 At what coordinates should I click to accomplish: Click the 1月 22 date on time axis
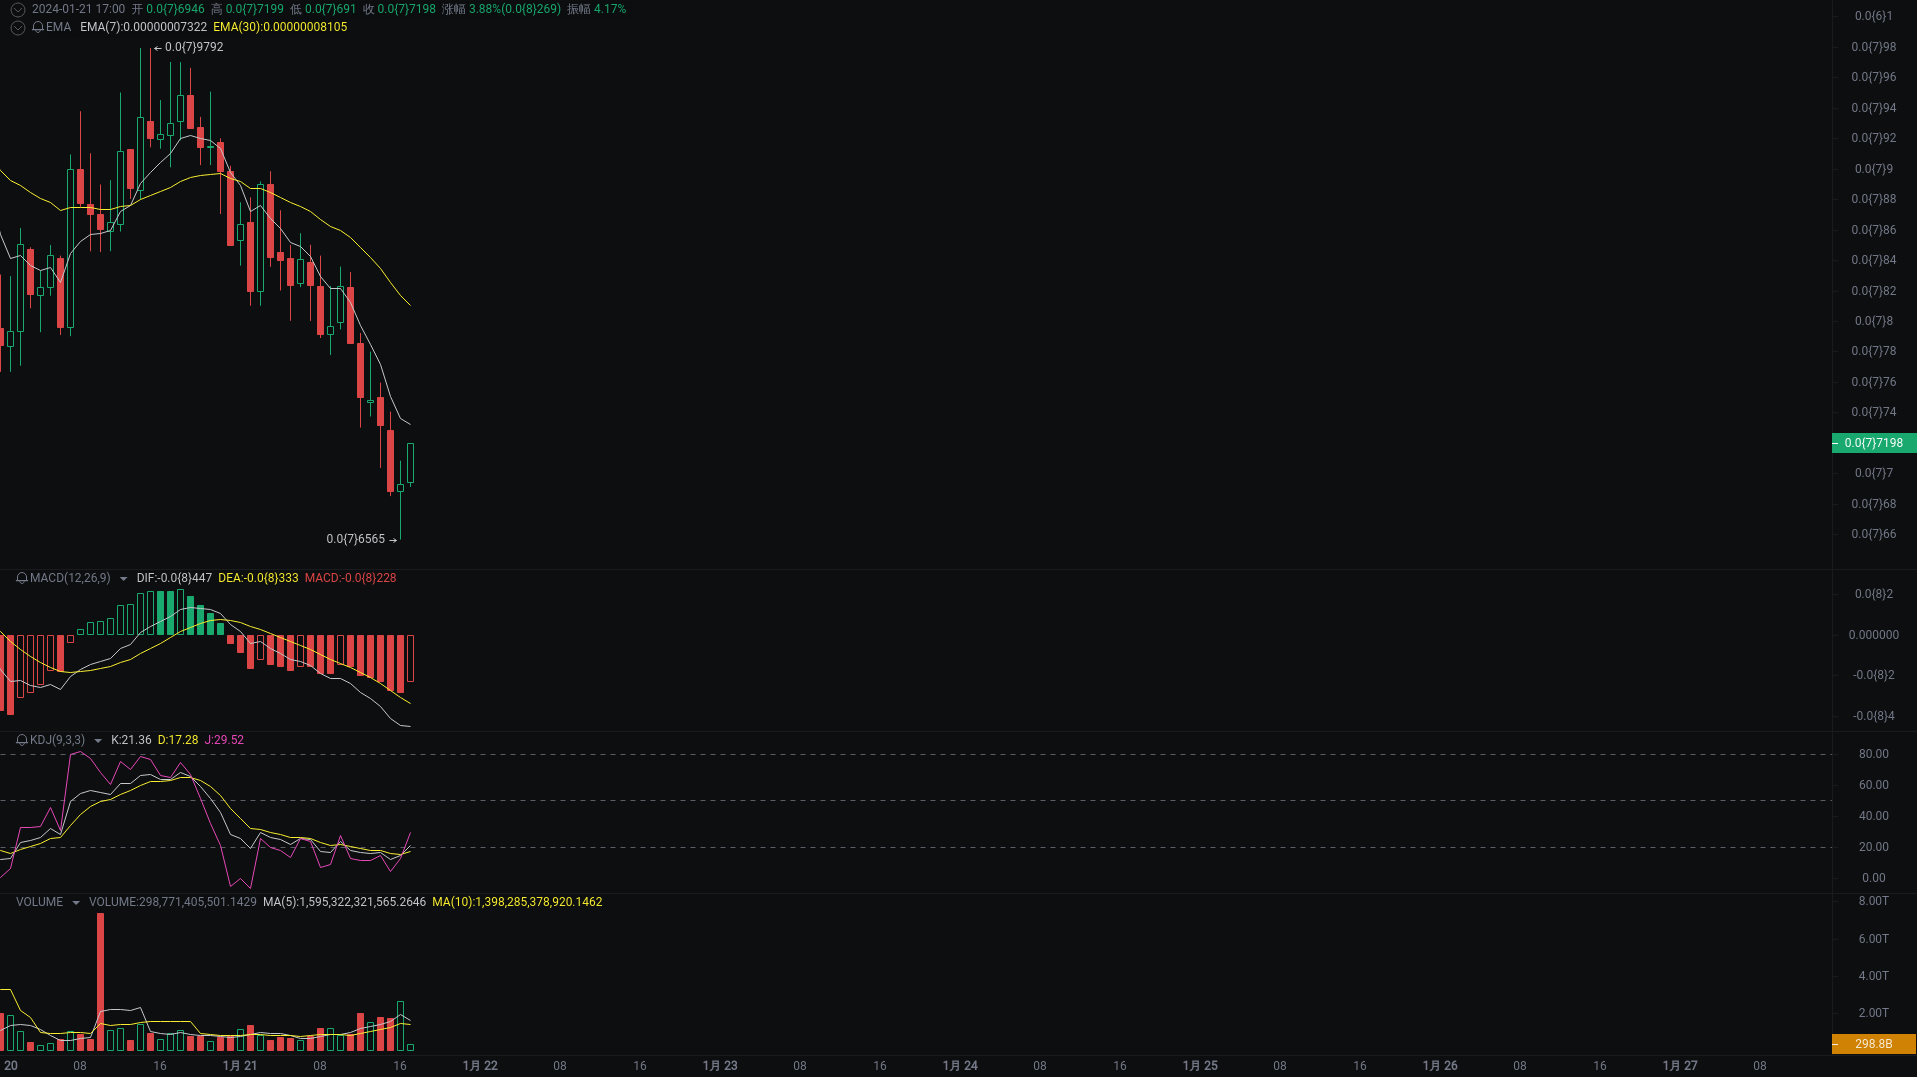coord(480,1066)
